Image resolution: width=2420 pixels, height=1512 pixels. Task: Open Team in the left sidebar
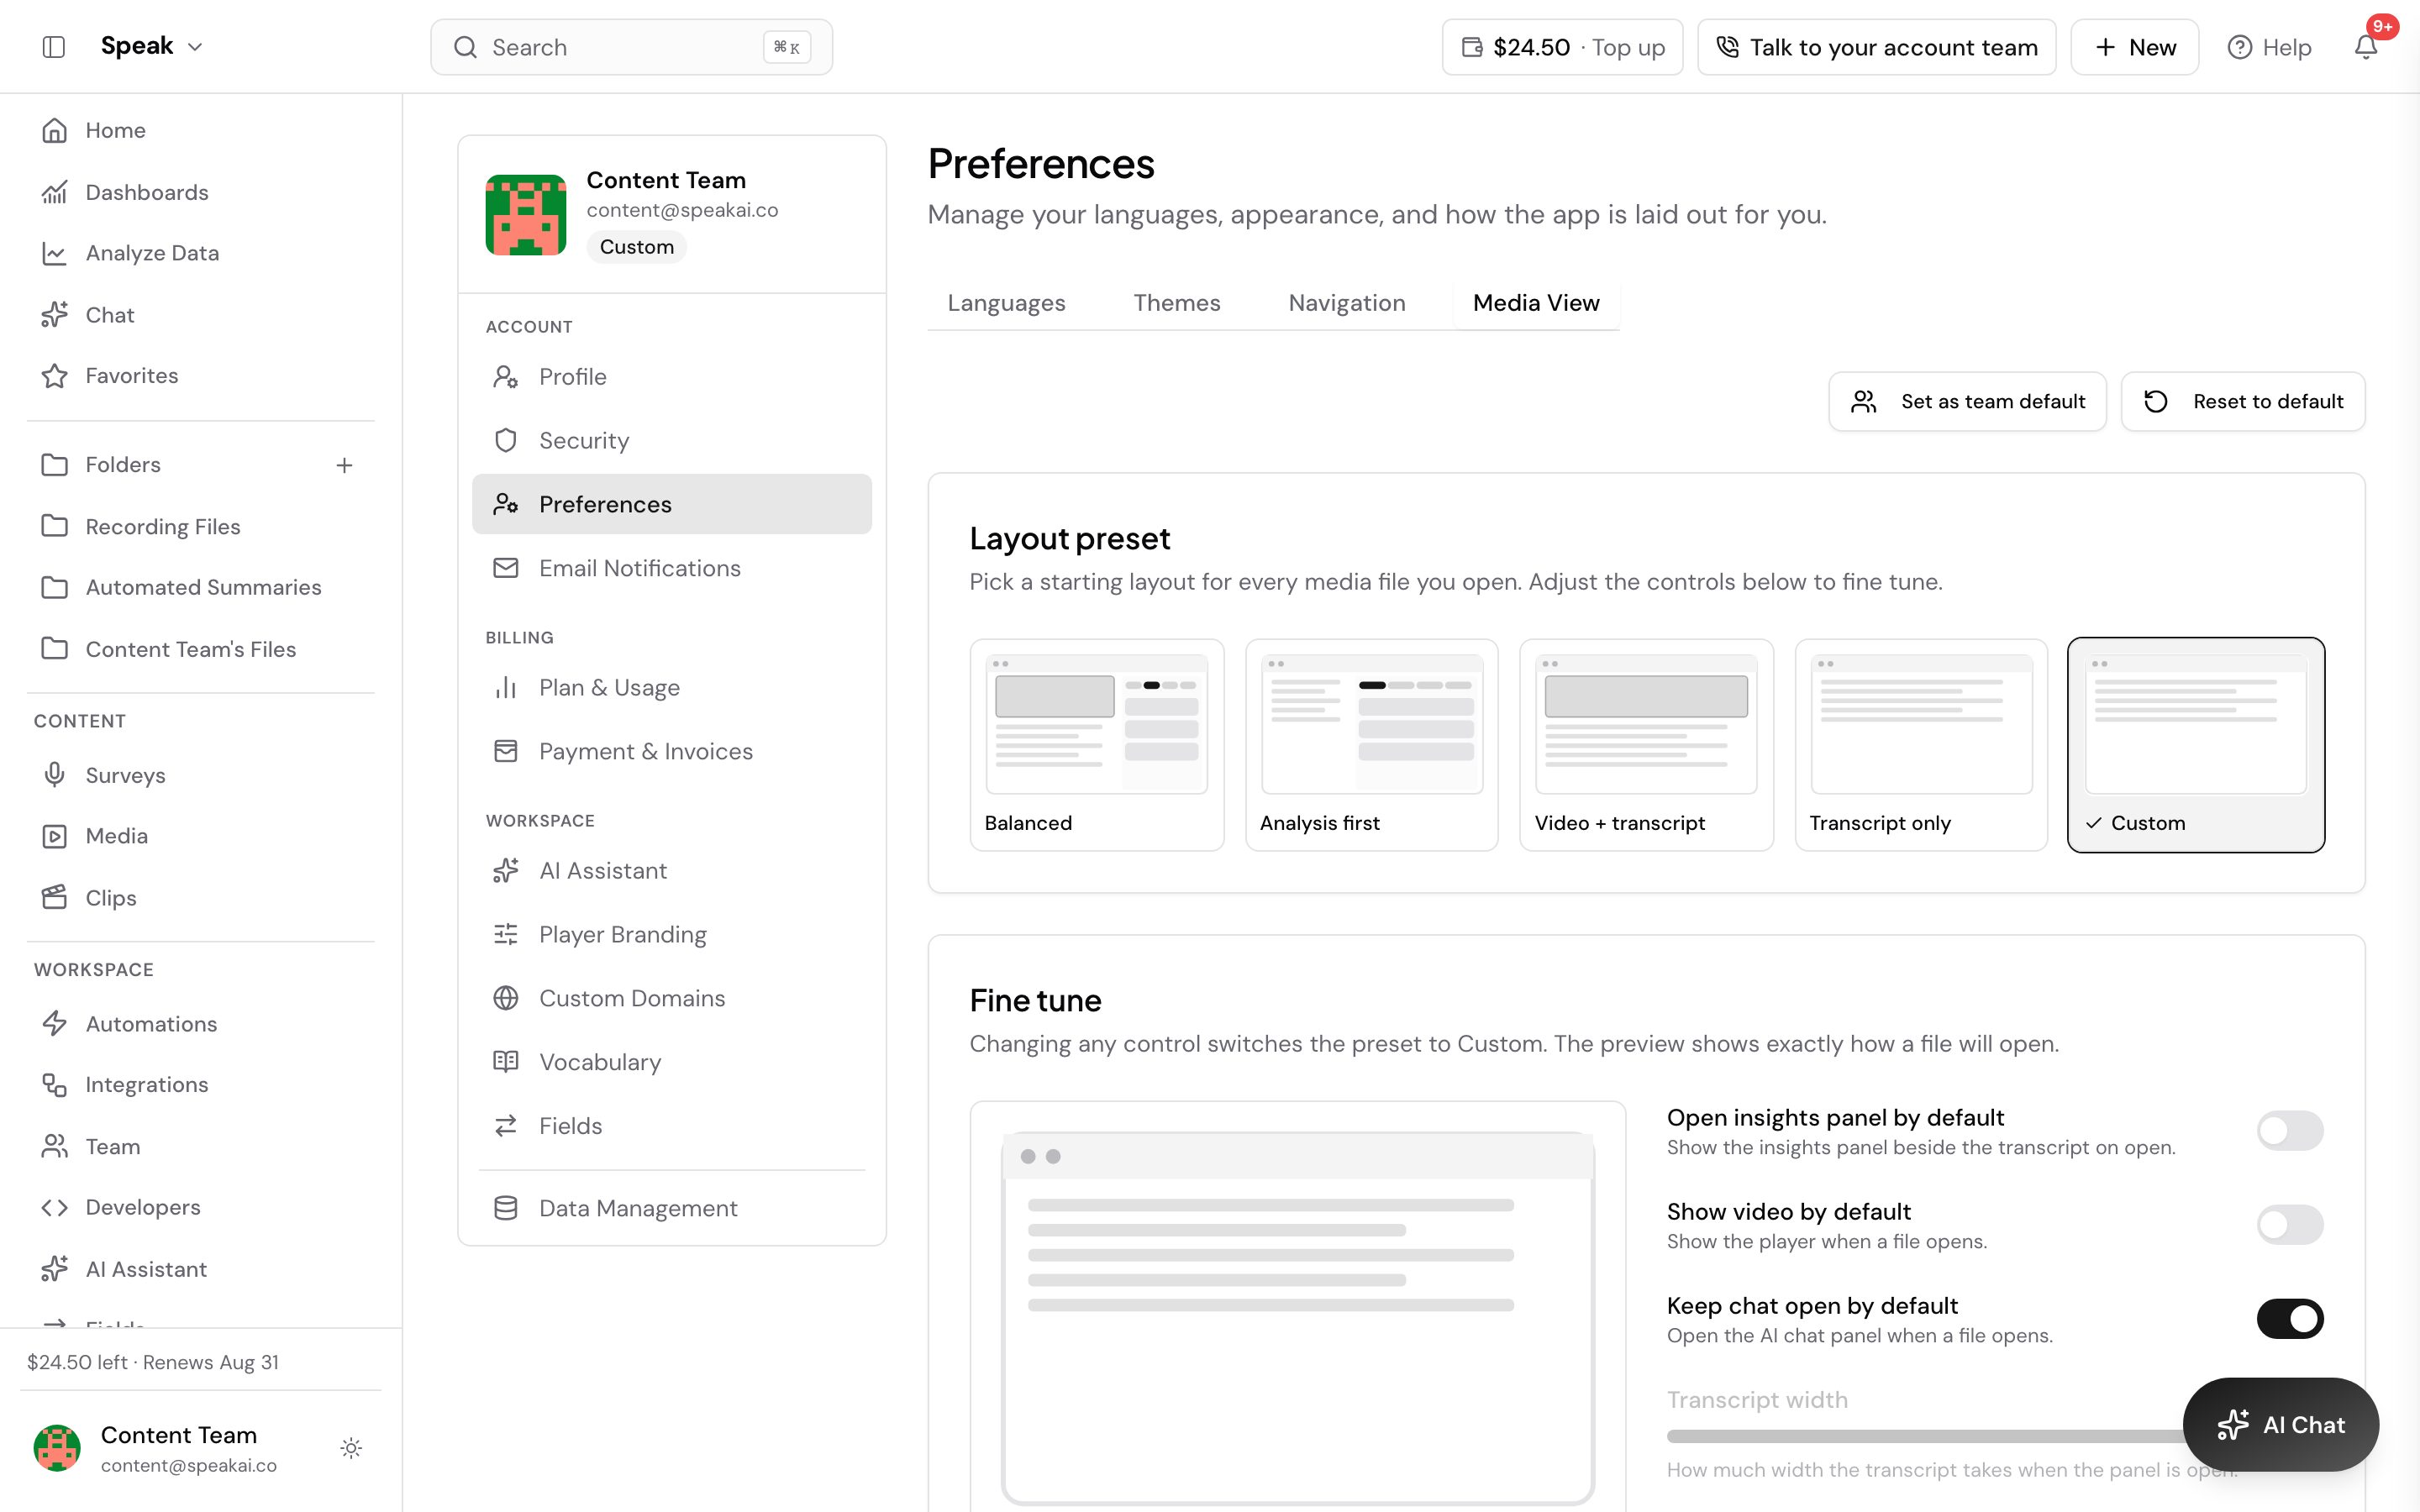200,1146
